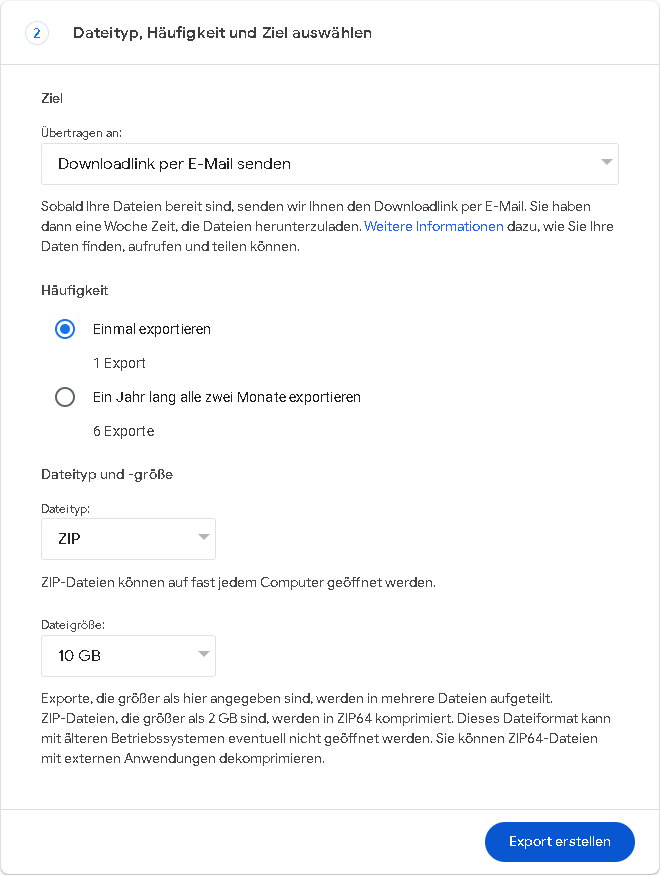Open the 'Downloadlink per E-Mail senden' dropdown
The image size is (660, 875).
tap(329, 163)
